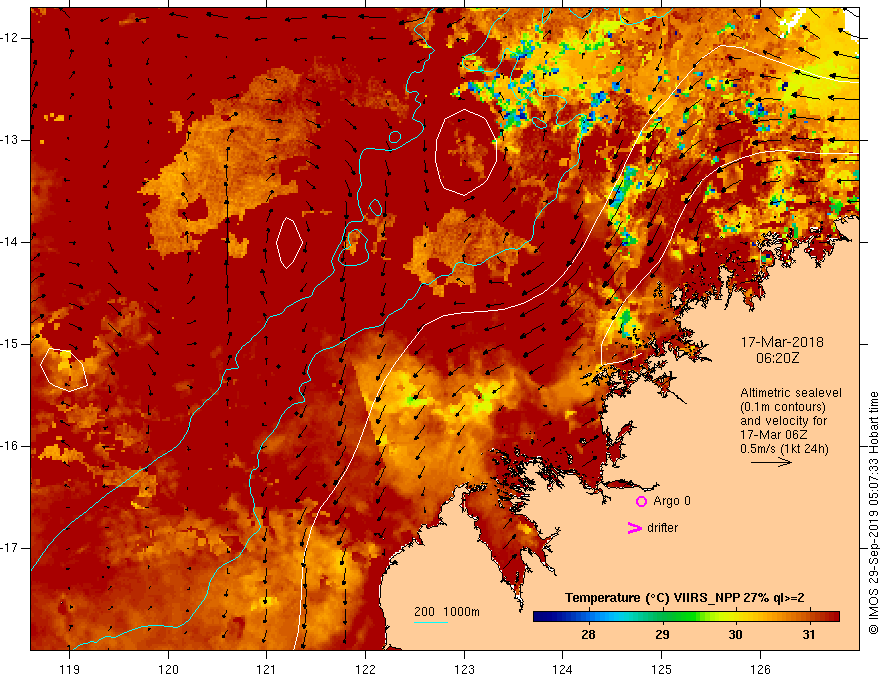The width and height of the screenshot is (880, 680).
Task: Click the 'Temperature (°C) VIIRS_NPP 27% ql>=2' title
Action: coord(684,598)
